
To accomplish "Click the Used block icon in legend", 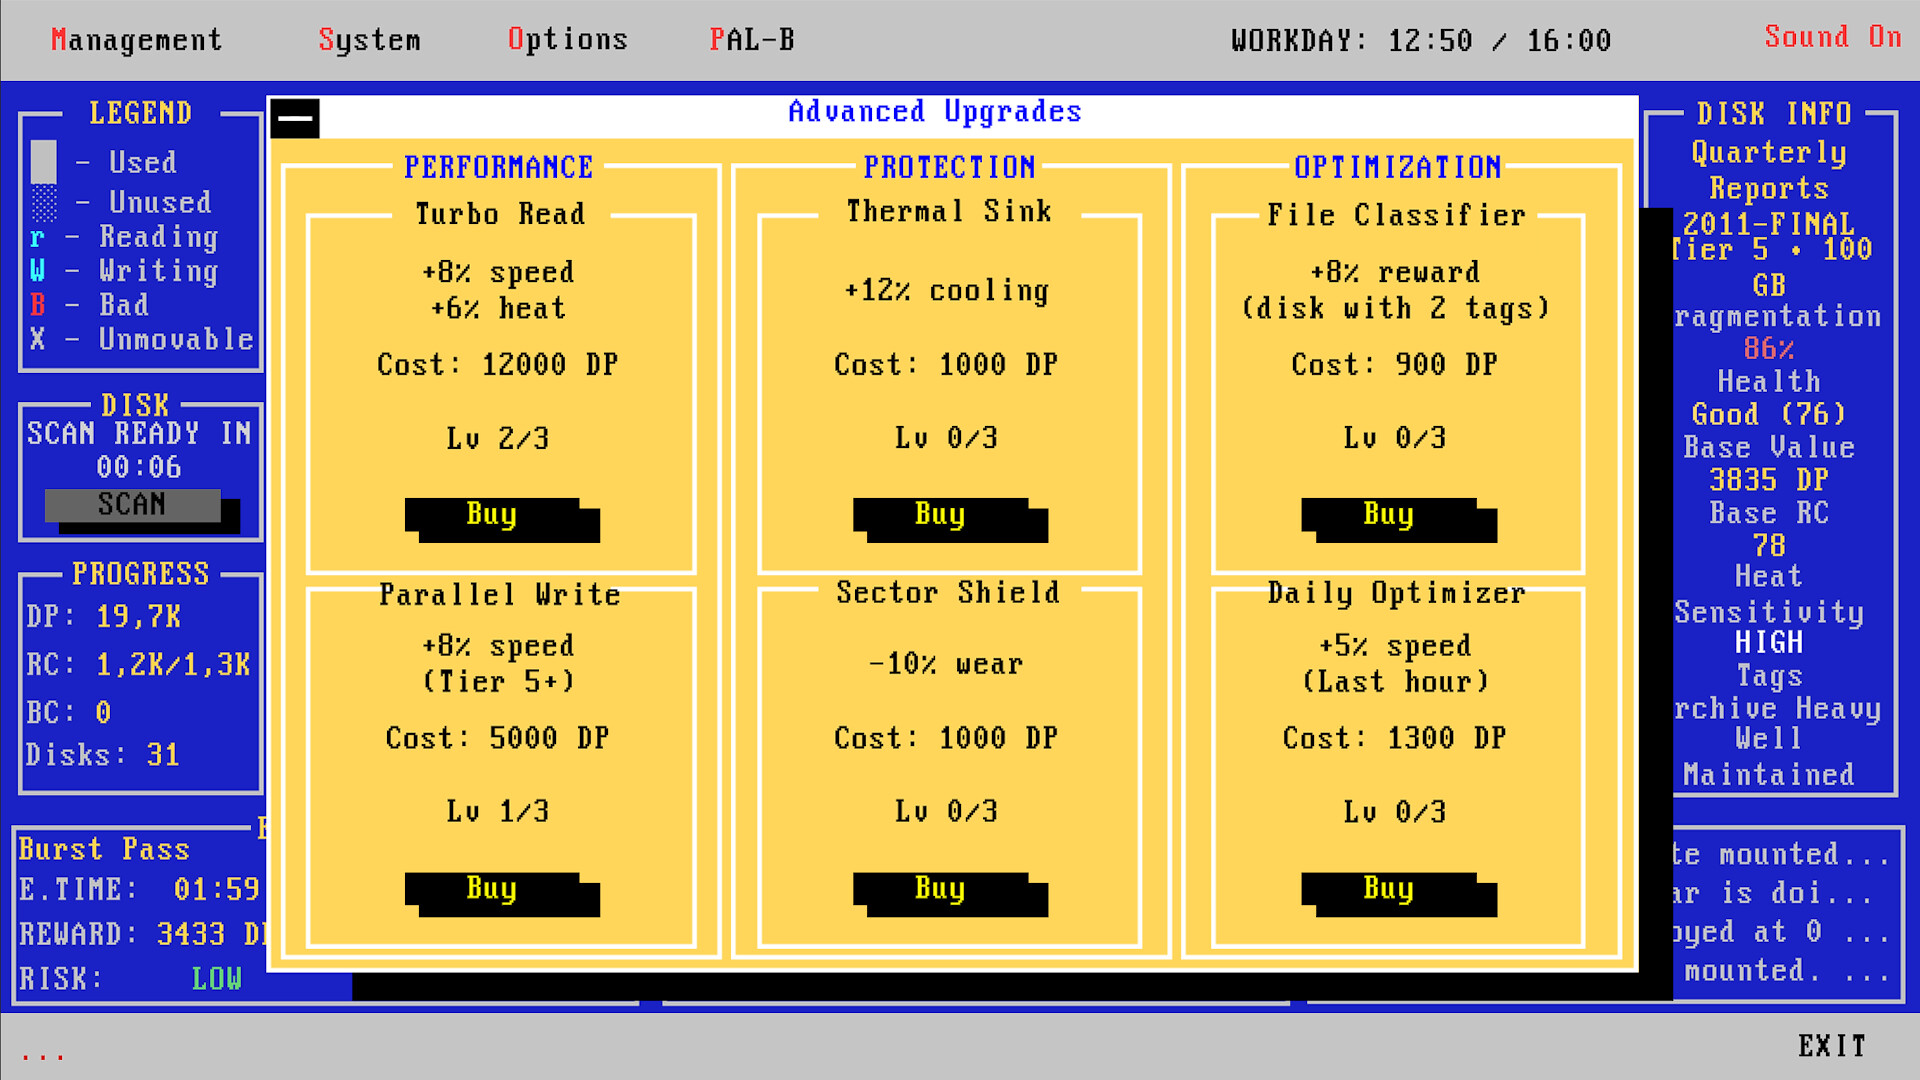I will point(44,162).
